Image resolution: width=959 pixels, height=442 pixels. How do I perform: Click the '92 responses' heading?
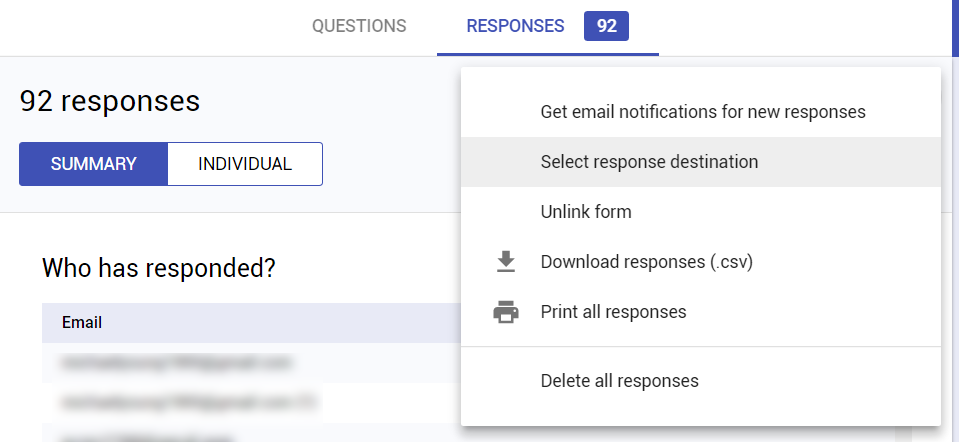click(110, 101)
